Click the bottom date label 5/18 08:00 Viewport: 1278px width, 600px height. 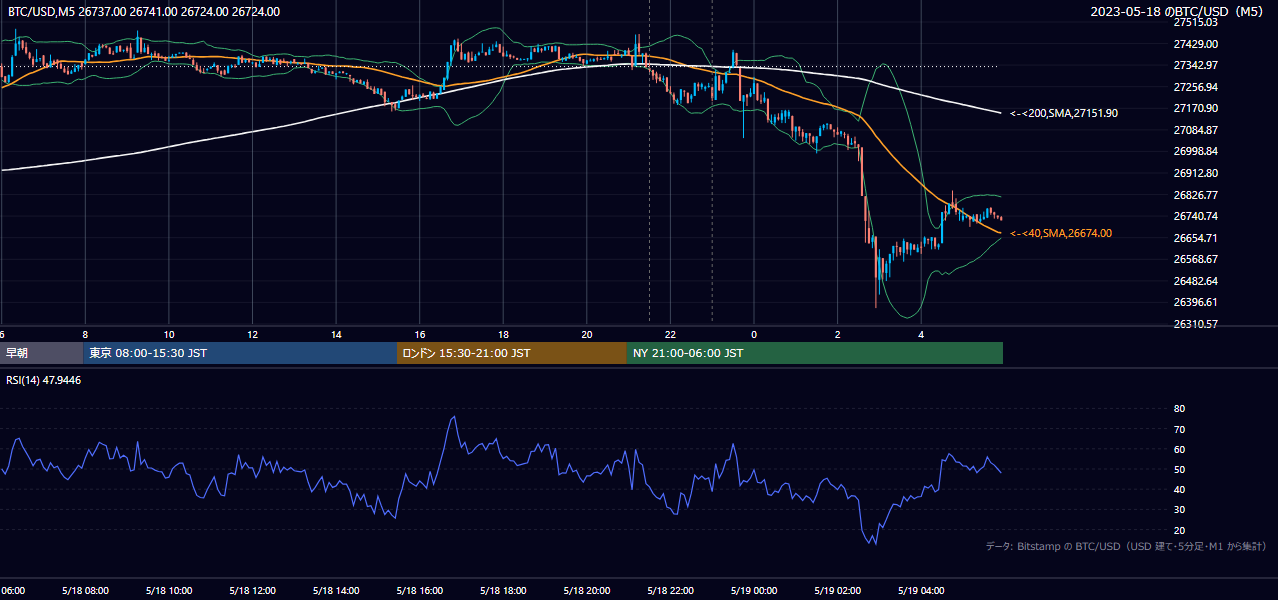tap(85, 591)
